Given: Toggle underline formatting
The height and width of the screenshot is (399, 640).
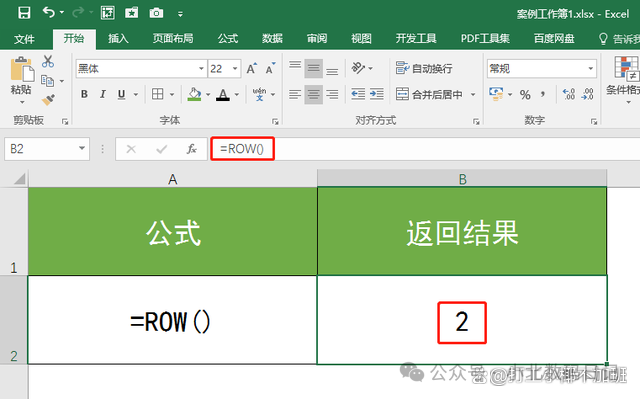Looking at the screenshot, I should click(x=121, y=94).
